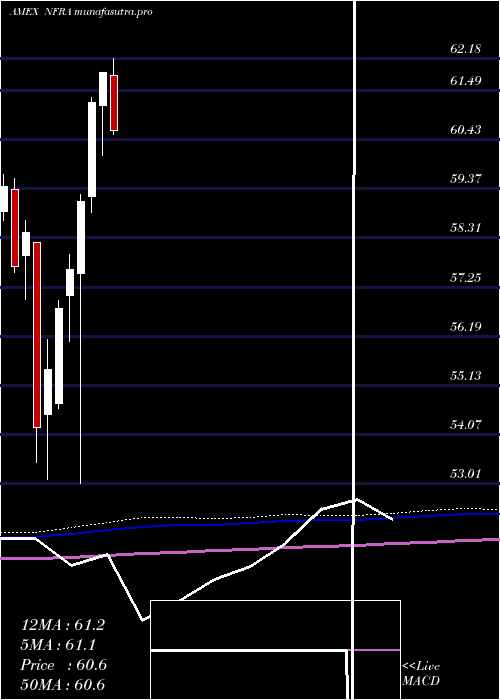Image resolution: width=500 pixels, height=700 pixels.
Task: Click the tall red candlestick spanning 58 to 54
Action: point(37,335)
